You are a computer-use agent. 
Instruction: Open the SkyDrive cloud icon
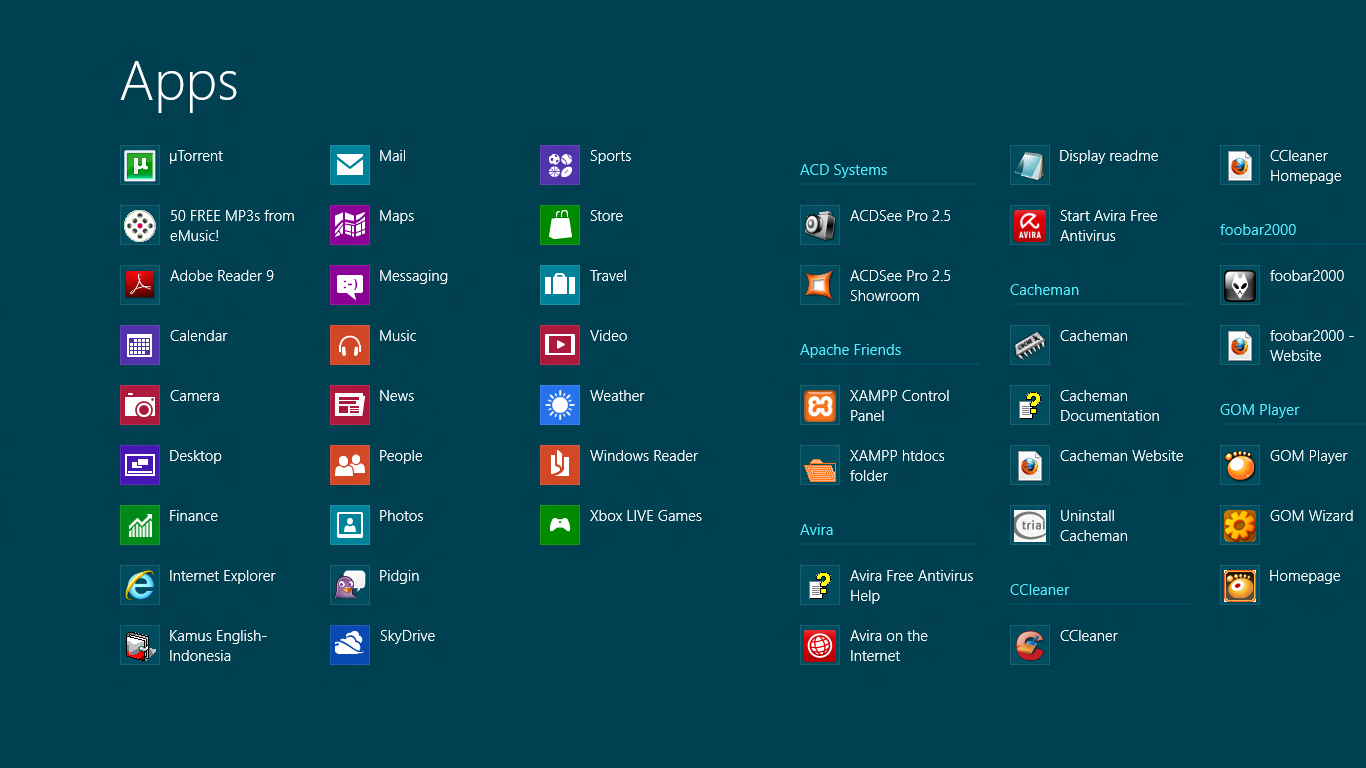coord(350,645)
